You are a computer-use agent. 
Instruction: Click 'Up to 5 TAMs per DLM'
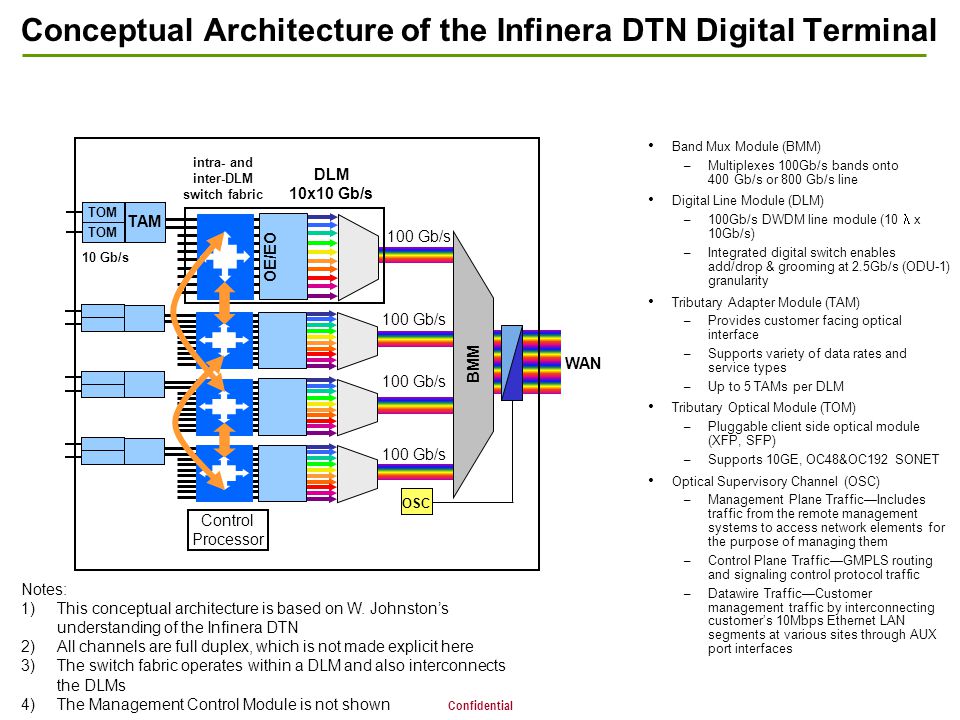(776, 386)
